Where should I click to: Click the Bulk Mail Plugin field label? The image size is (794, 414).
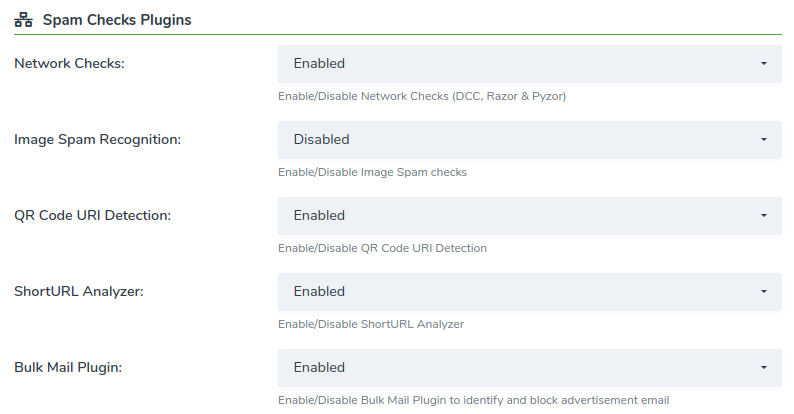(x=68, y=367)
